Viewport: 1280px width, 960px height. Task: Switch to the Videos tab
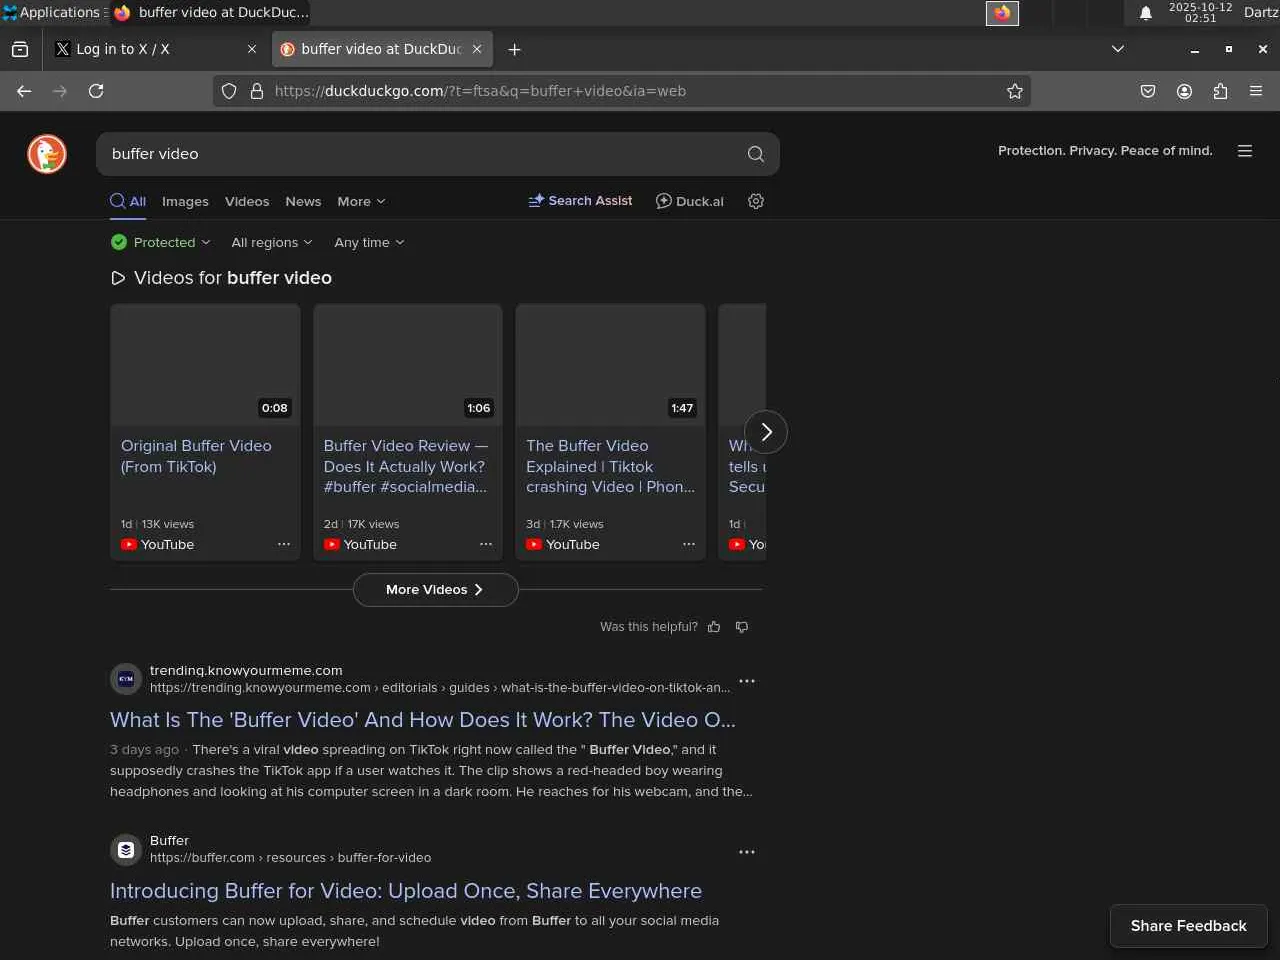247,201
